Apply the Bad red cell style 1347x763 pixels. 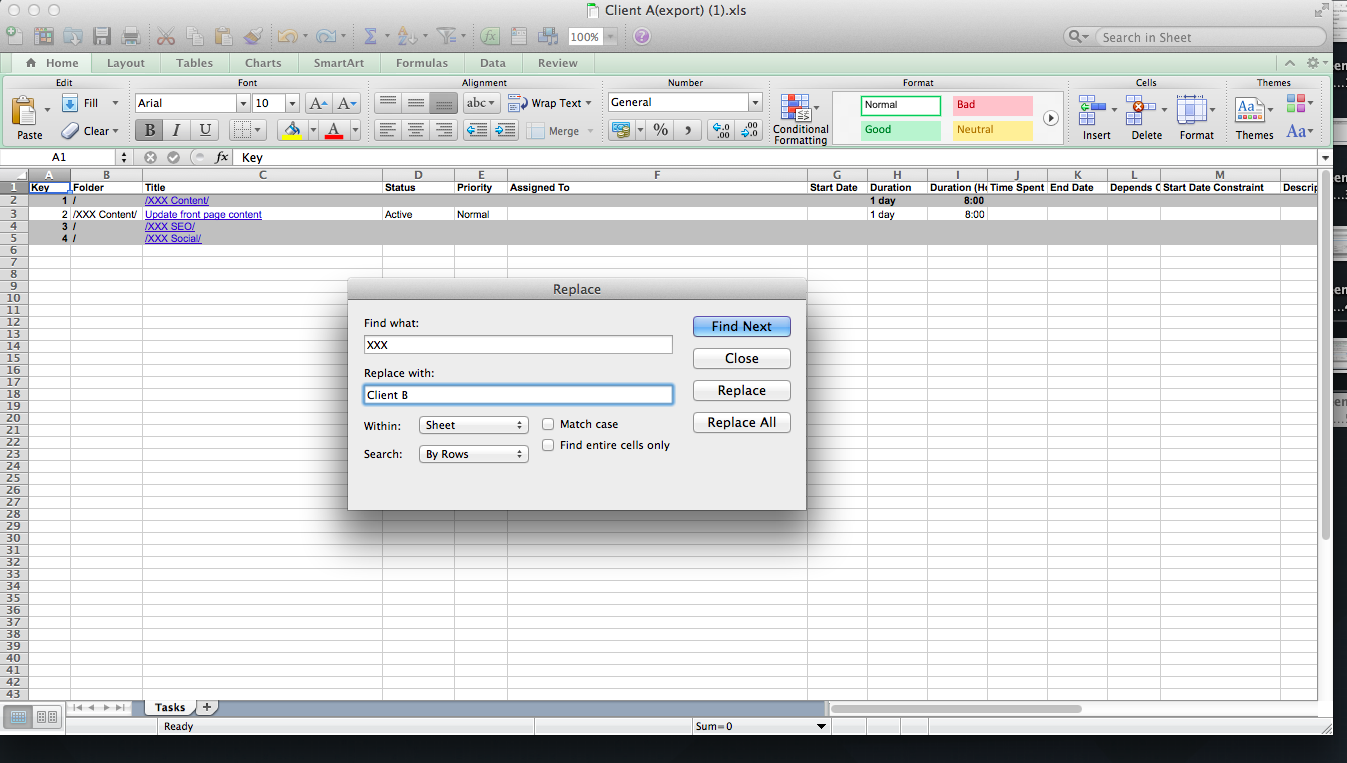point(992,105)
